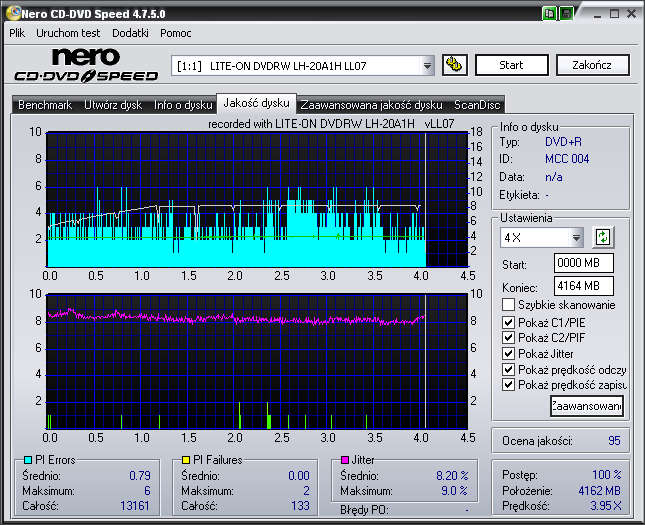The height and width of the screenshot is (525, 645).
Task: Open the Uruchom test menu
Action: pos(69,33)
